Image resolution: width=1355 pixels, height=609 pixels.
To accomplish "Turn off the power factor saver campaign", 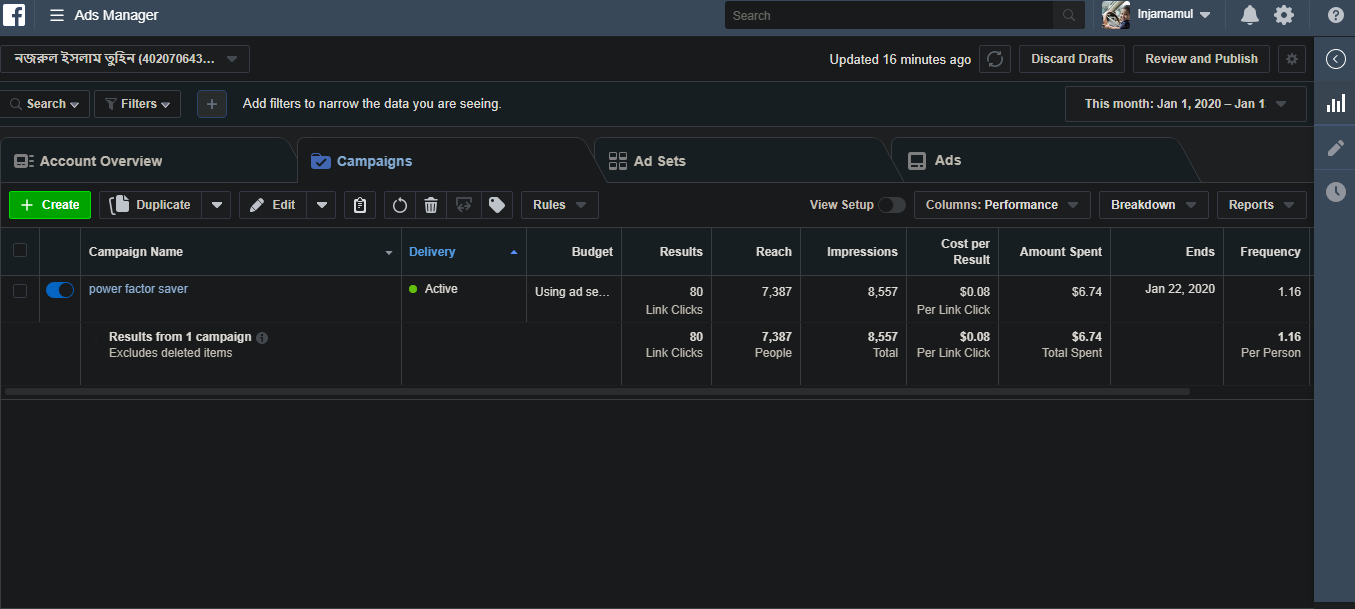I will tap(60, 290).
